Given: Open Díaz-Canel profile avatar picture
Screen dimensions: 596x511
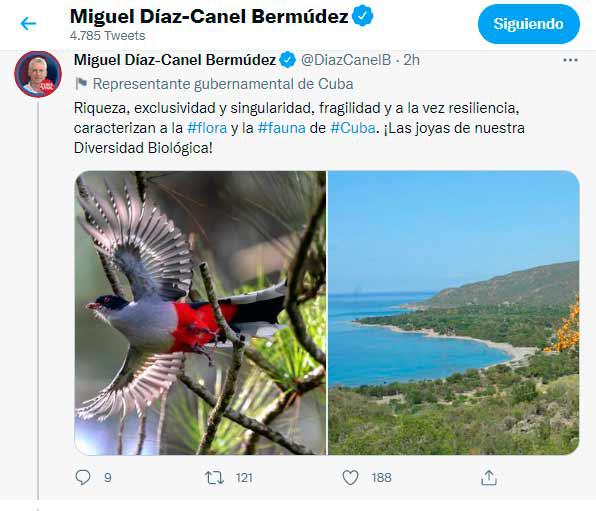Looking at the screenshot, I should click(38, 74).
